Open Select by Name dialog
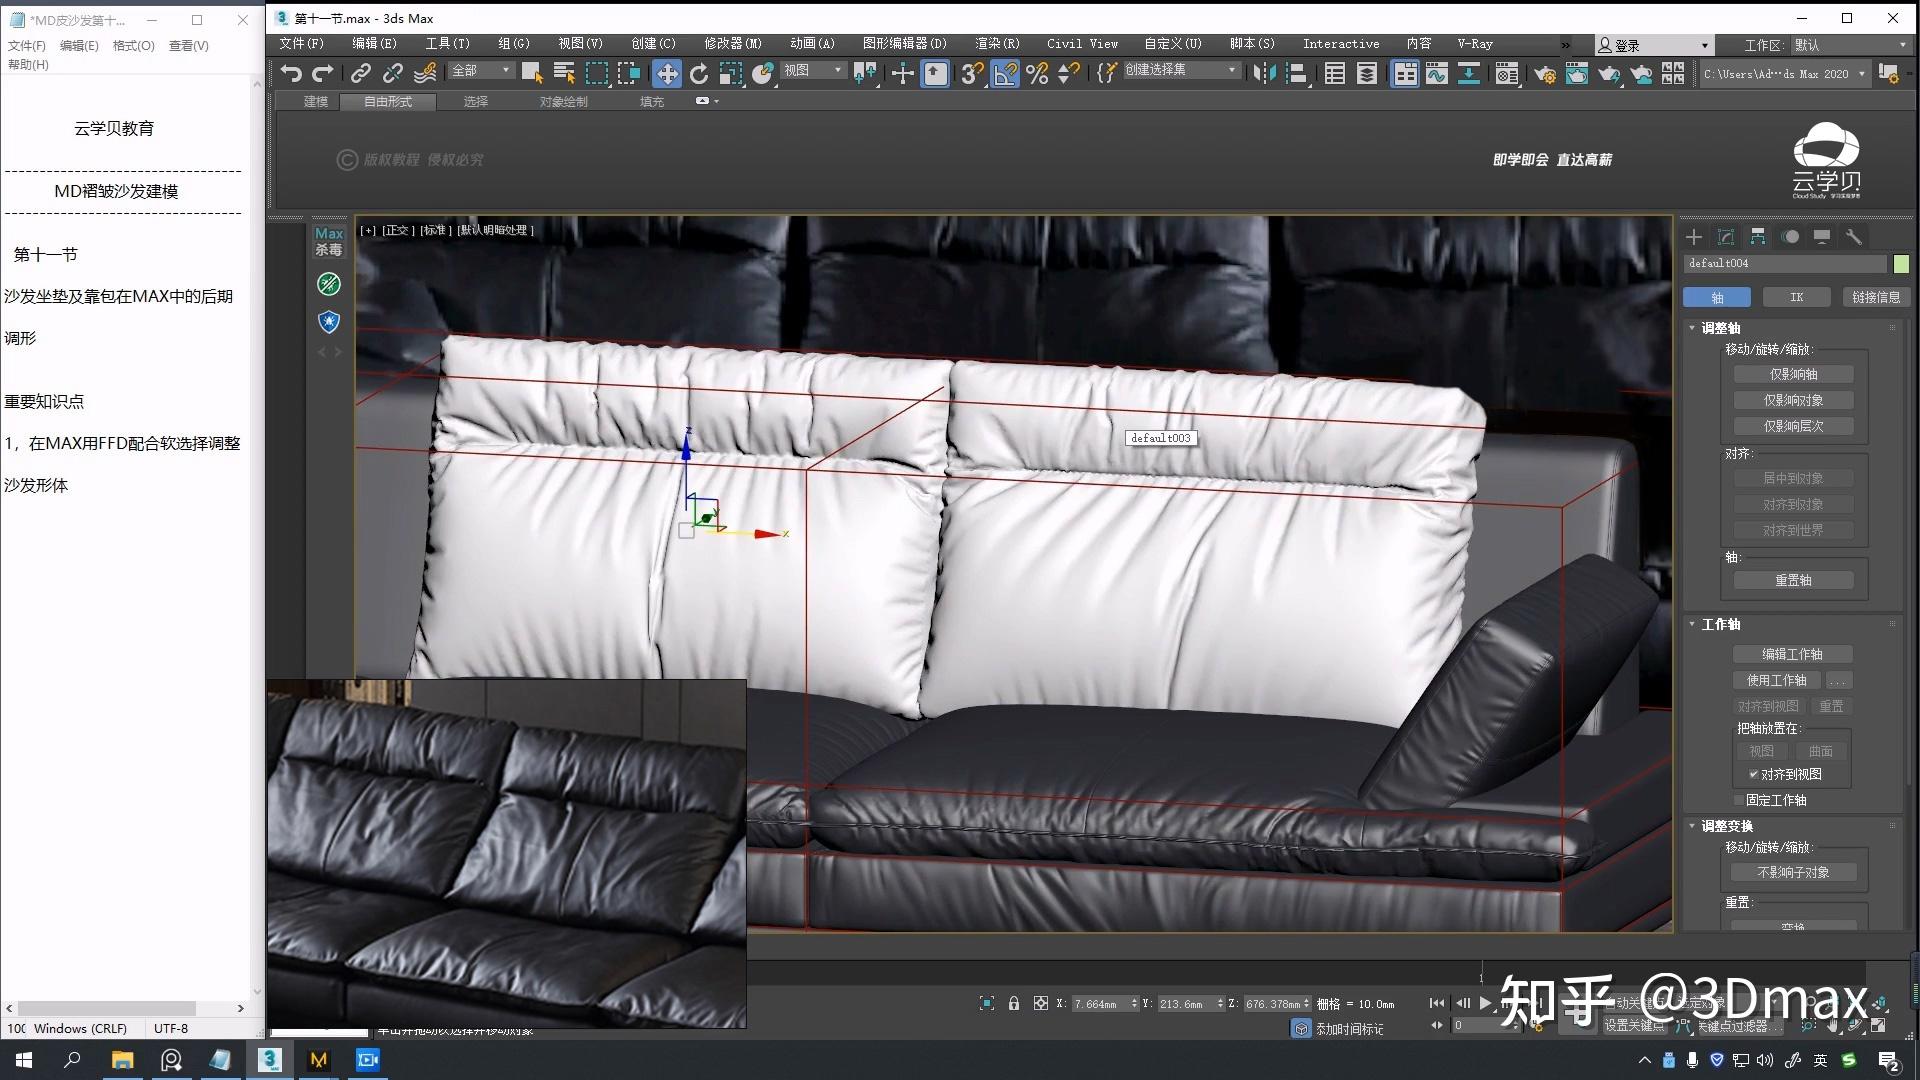1920x1080 pixels. [564, 72]
